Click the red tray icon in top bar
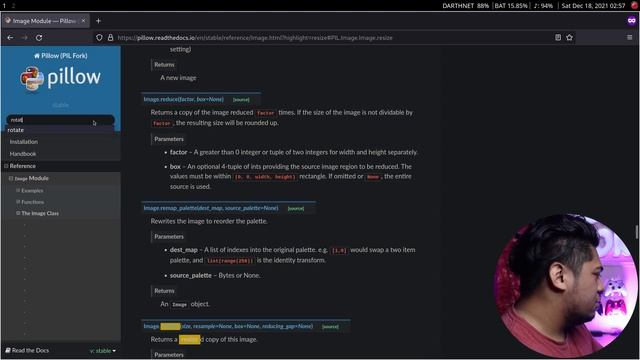 [x=634, y=5]
